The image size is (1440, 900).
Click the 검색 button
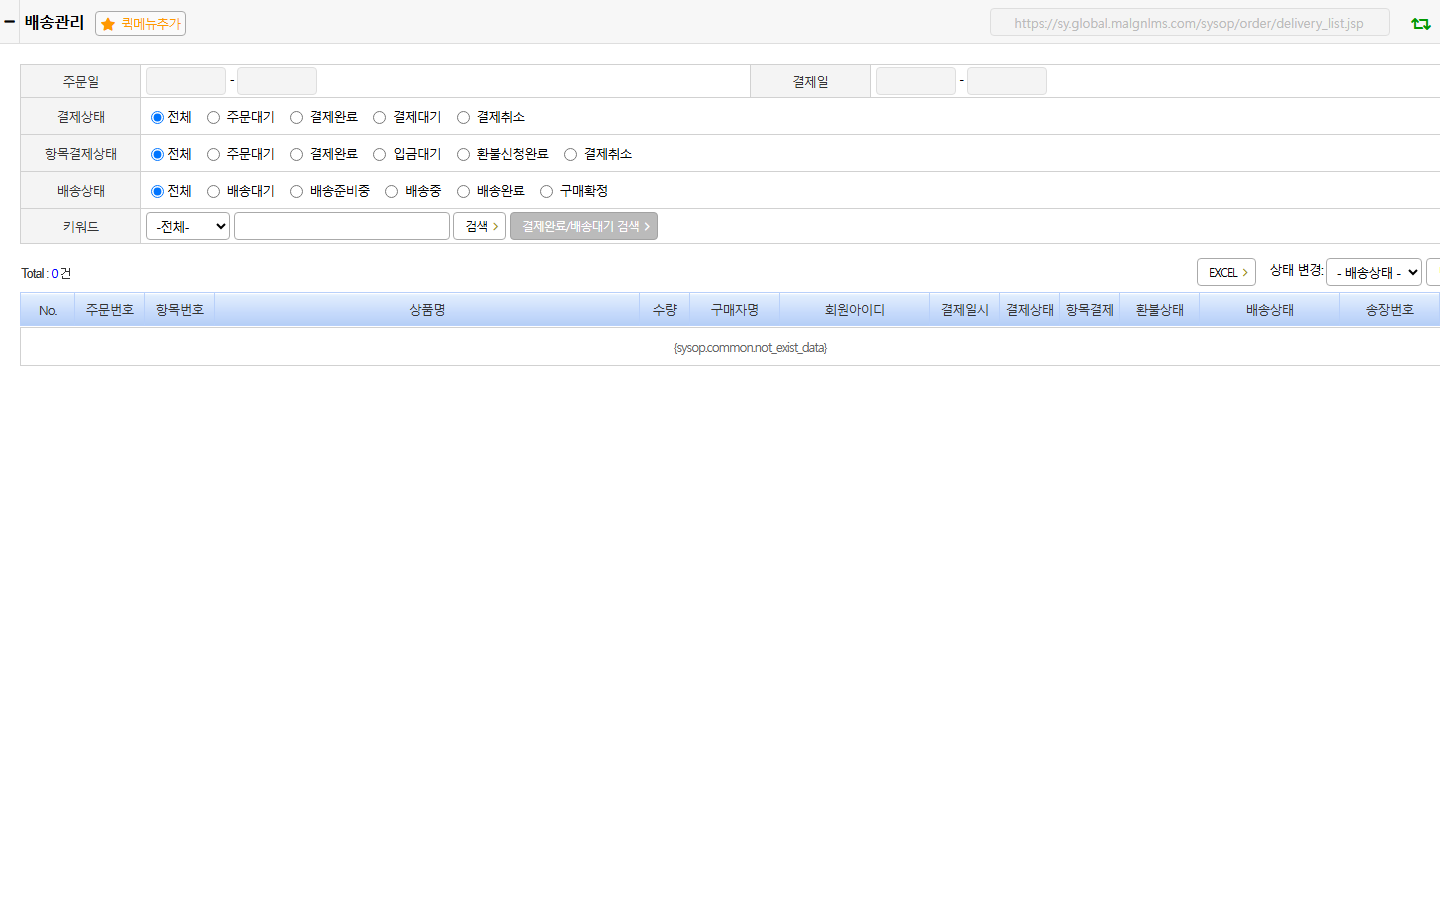[479, 226]
